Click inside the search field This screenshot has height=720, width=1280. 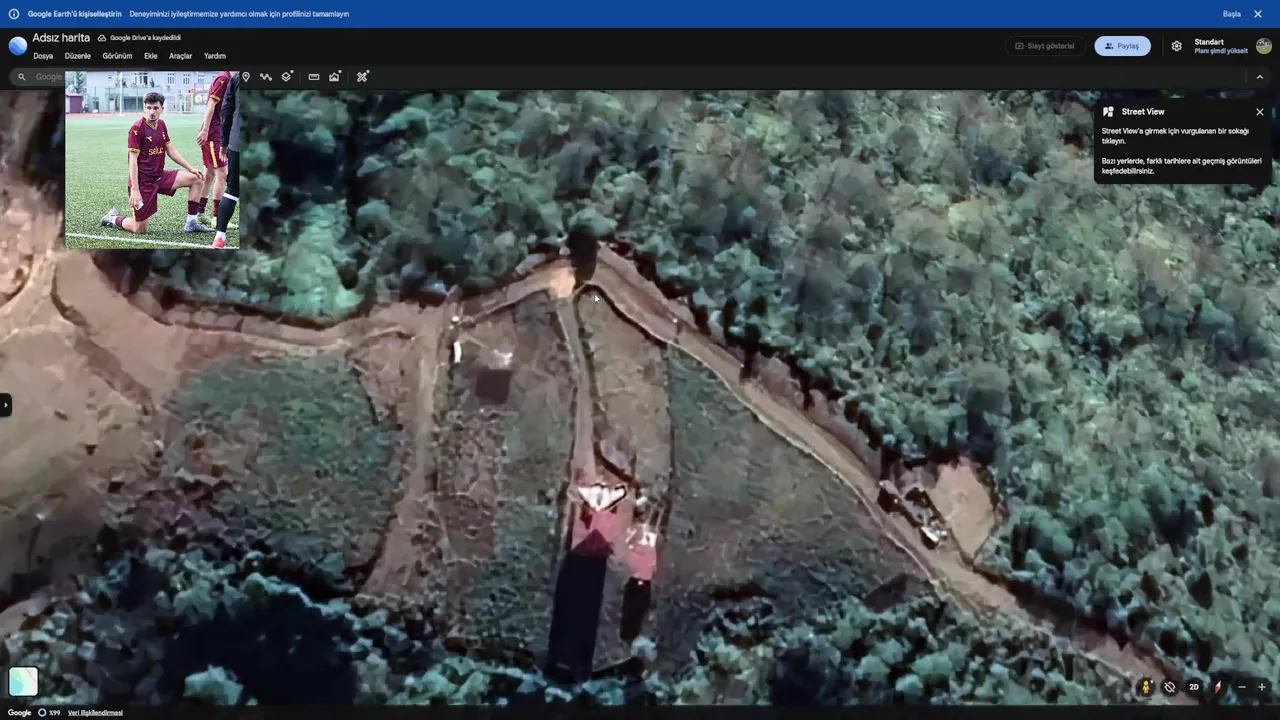click(49, 77)
